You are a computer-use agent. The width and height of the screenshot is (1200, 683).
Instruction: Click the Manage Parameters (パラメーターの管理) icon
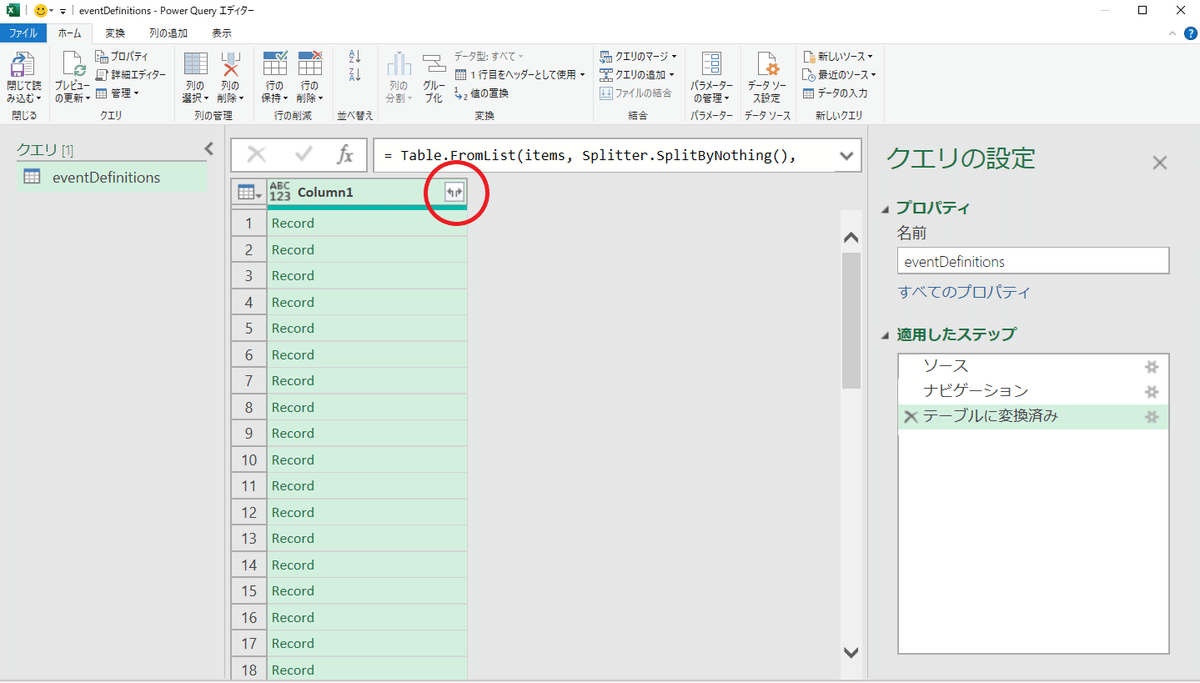click(x=712, y=65)
